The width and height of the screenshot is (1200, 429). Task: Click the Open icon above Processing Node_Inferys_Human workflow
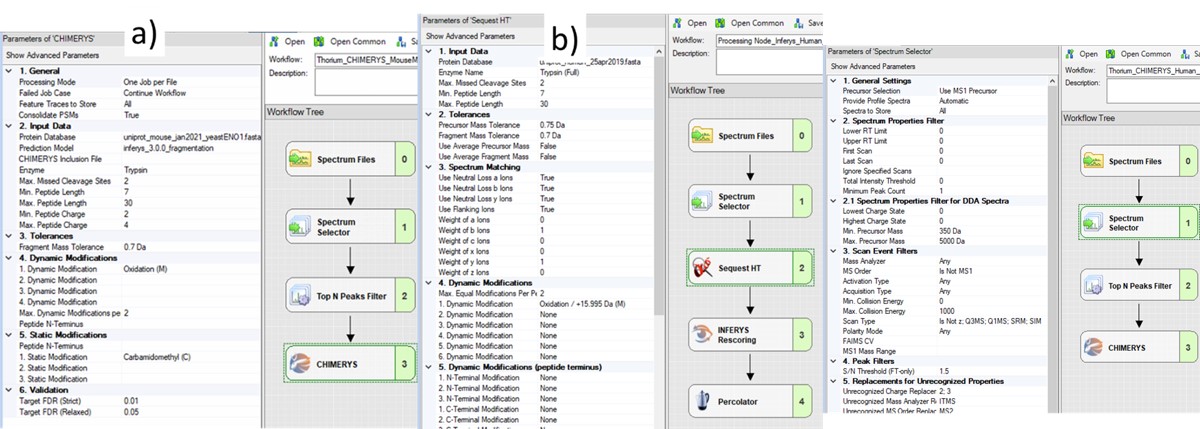(677, 22)
